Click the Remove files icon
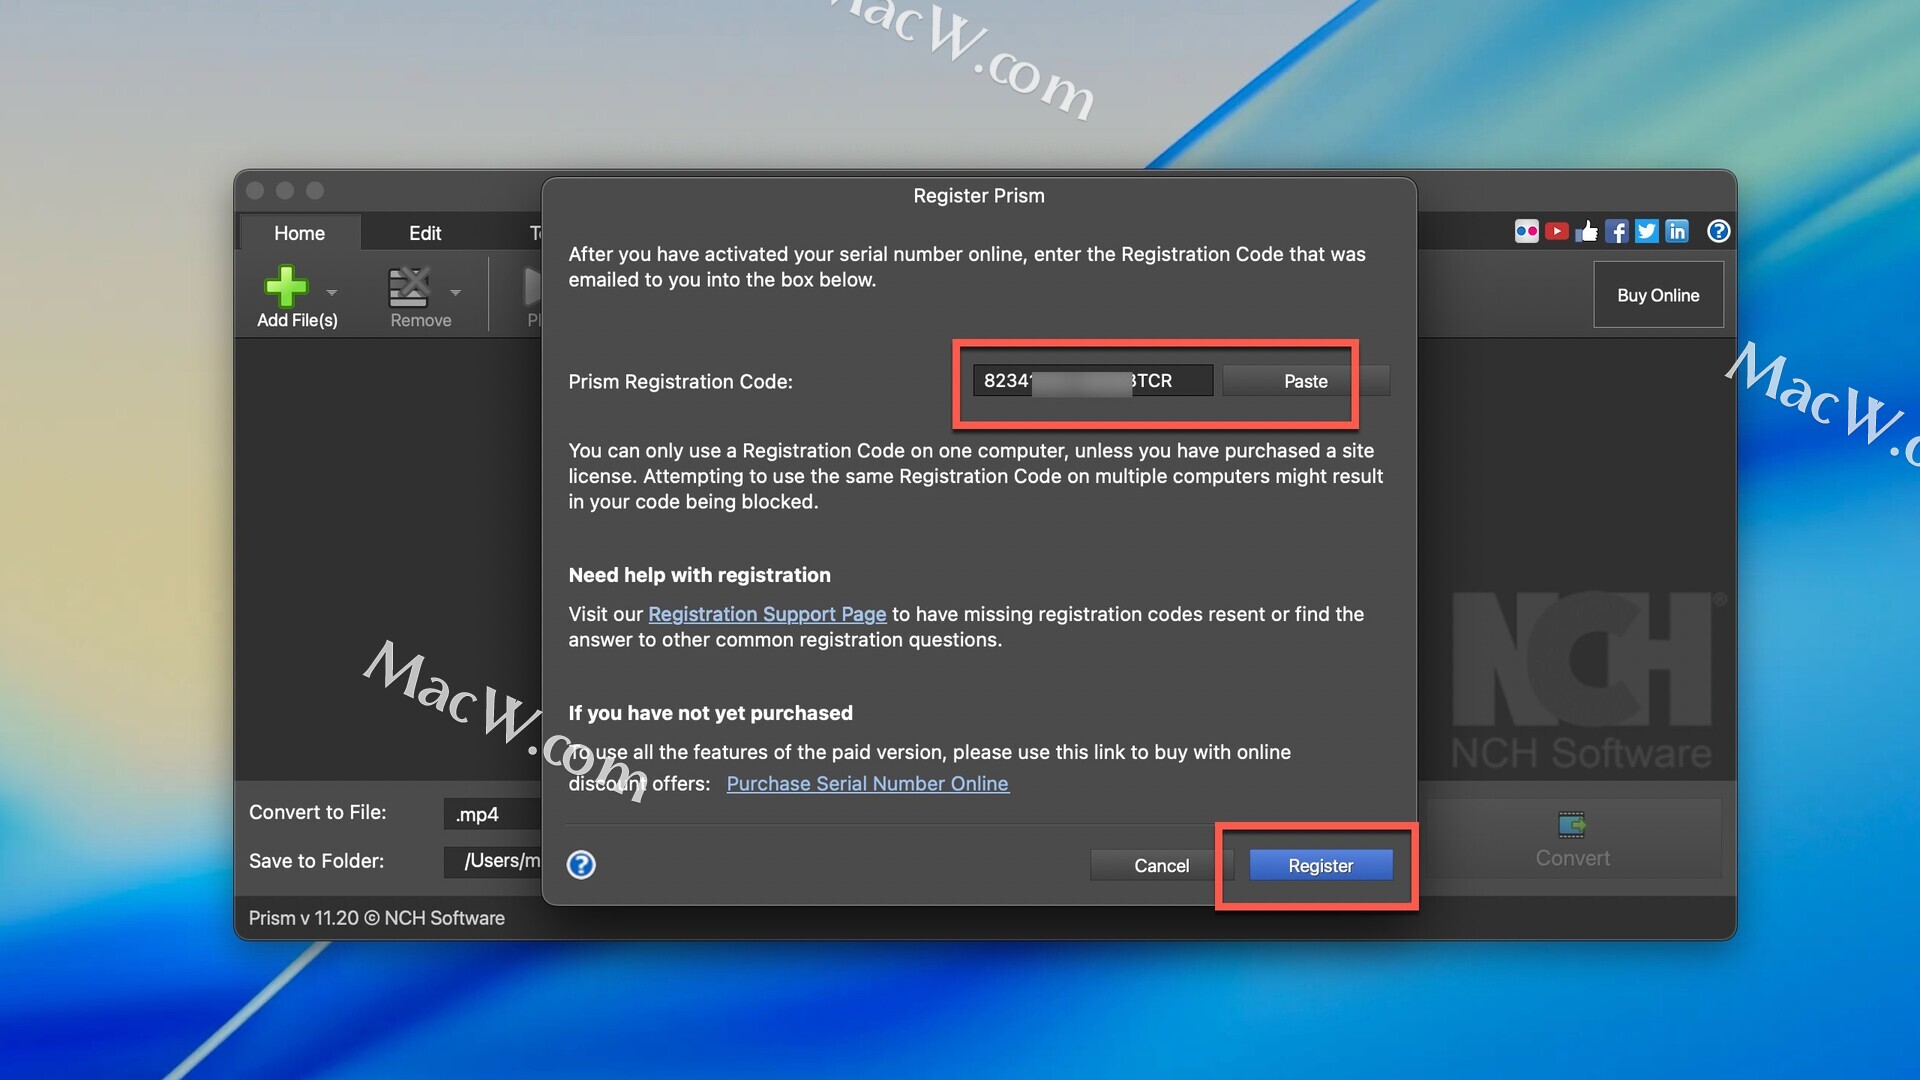The image size is (1920, 1080). click(x=409, y=286)
